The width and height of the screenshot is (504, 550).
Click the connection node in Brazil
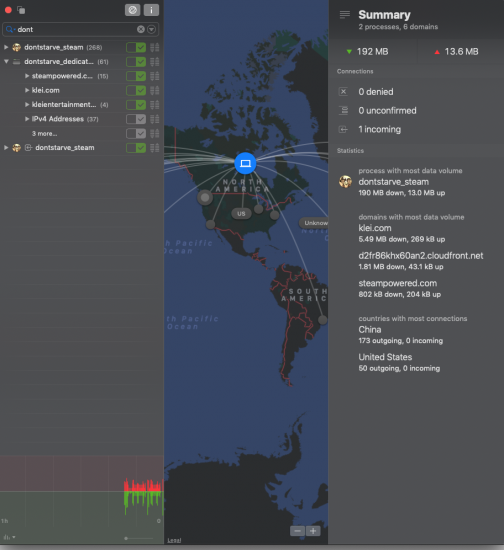322,320
